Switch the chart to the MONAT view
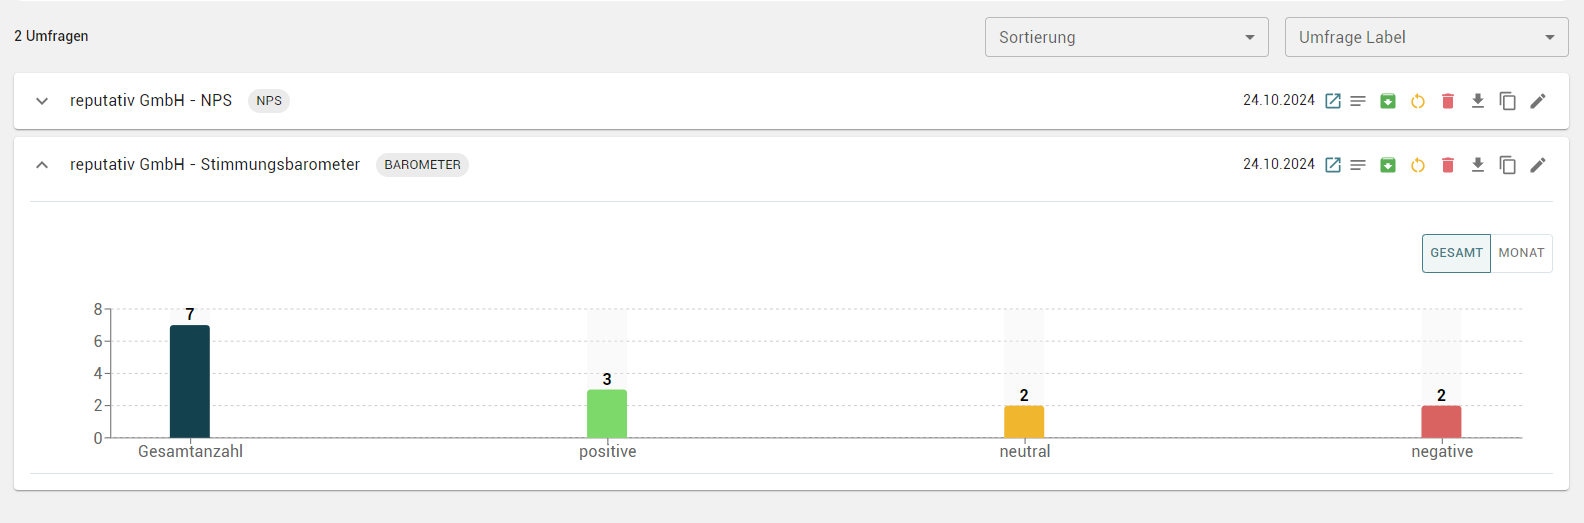The height and width of the screenshot is (523, 1584). (x=1521, y=253)
